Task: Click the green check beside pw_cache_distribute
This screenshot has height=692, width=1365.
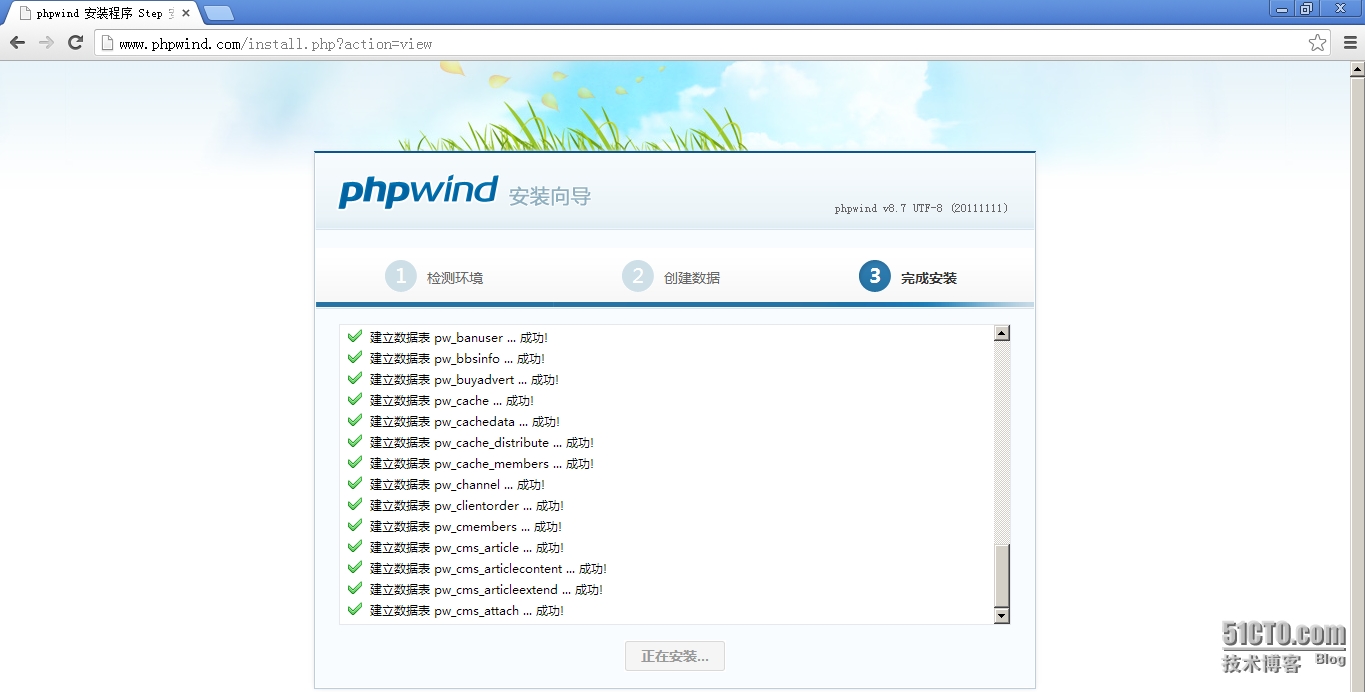Action: [355, 441]
